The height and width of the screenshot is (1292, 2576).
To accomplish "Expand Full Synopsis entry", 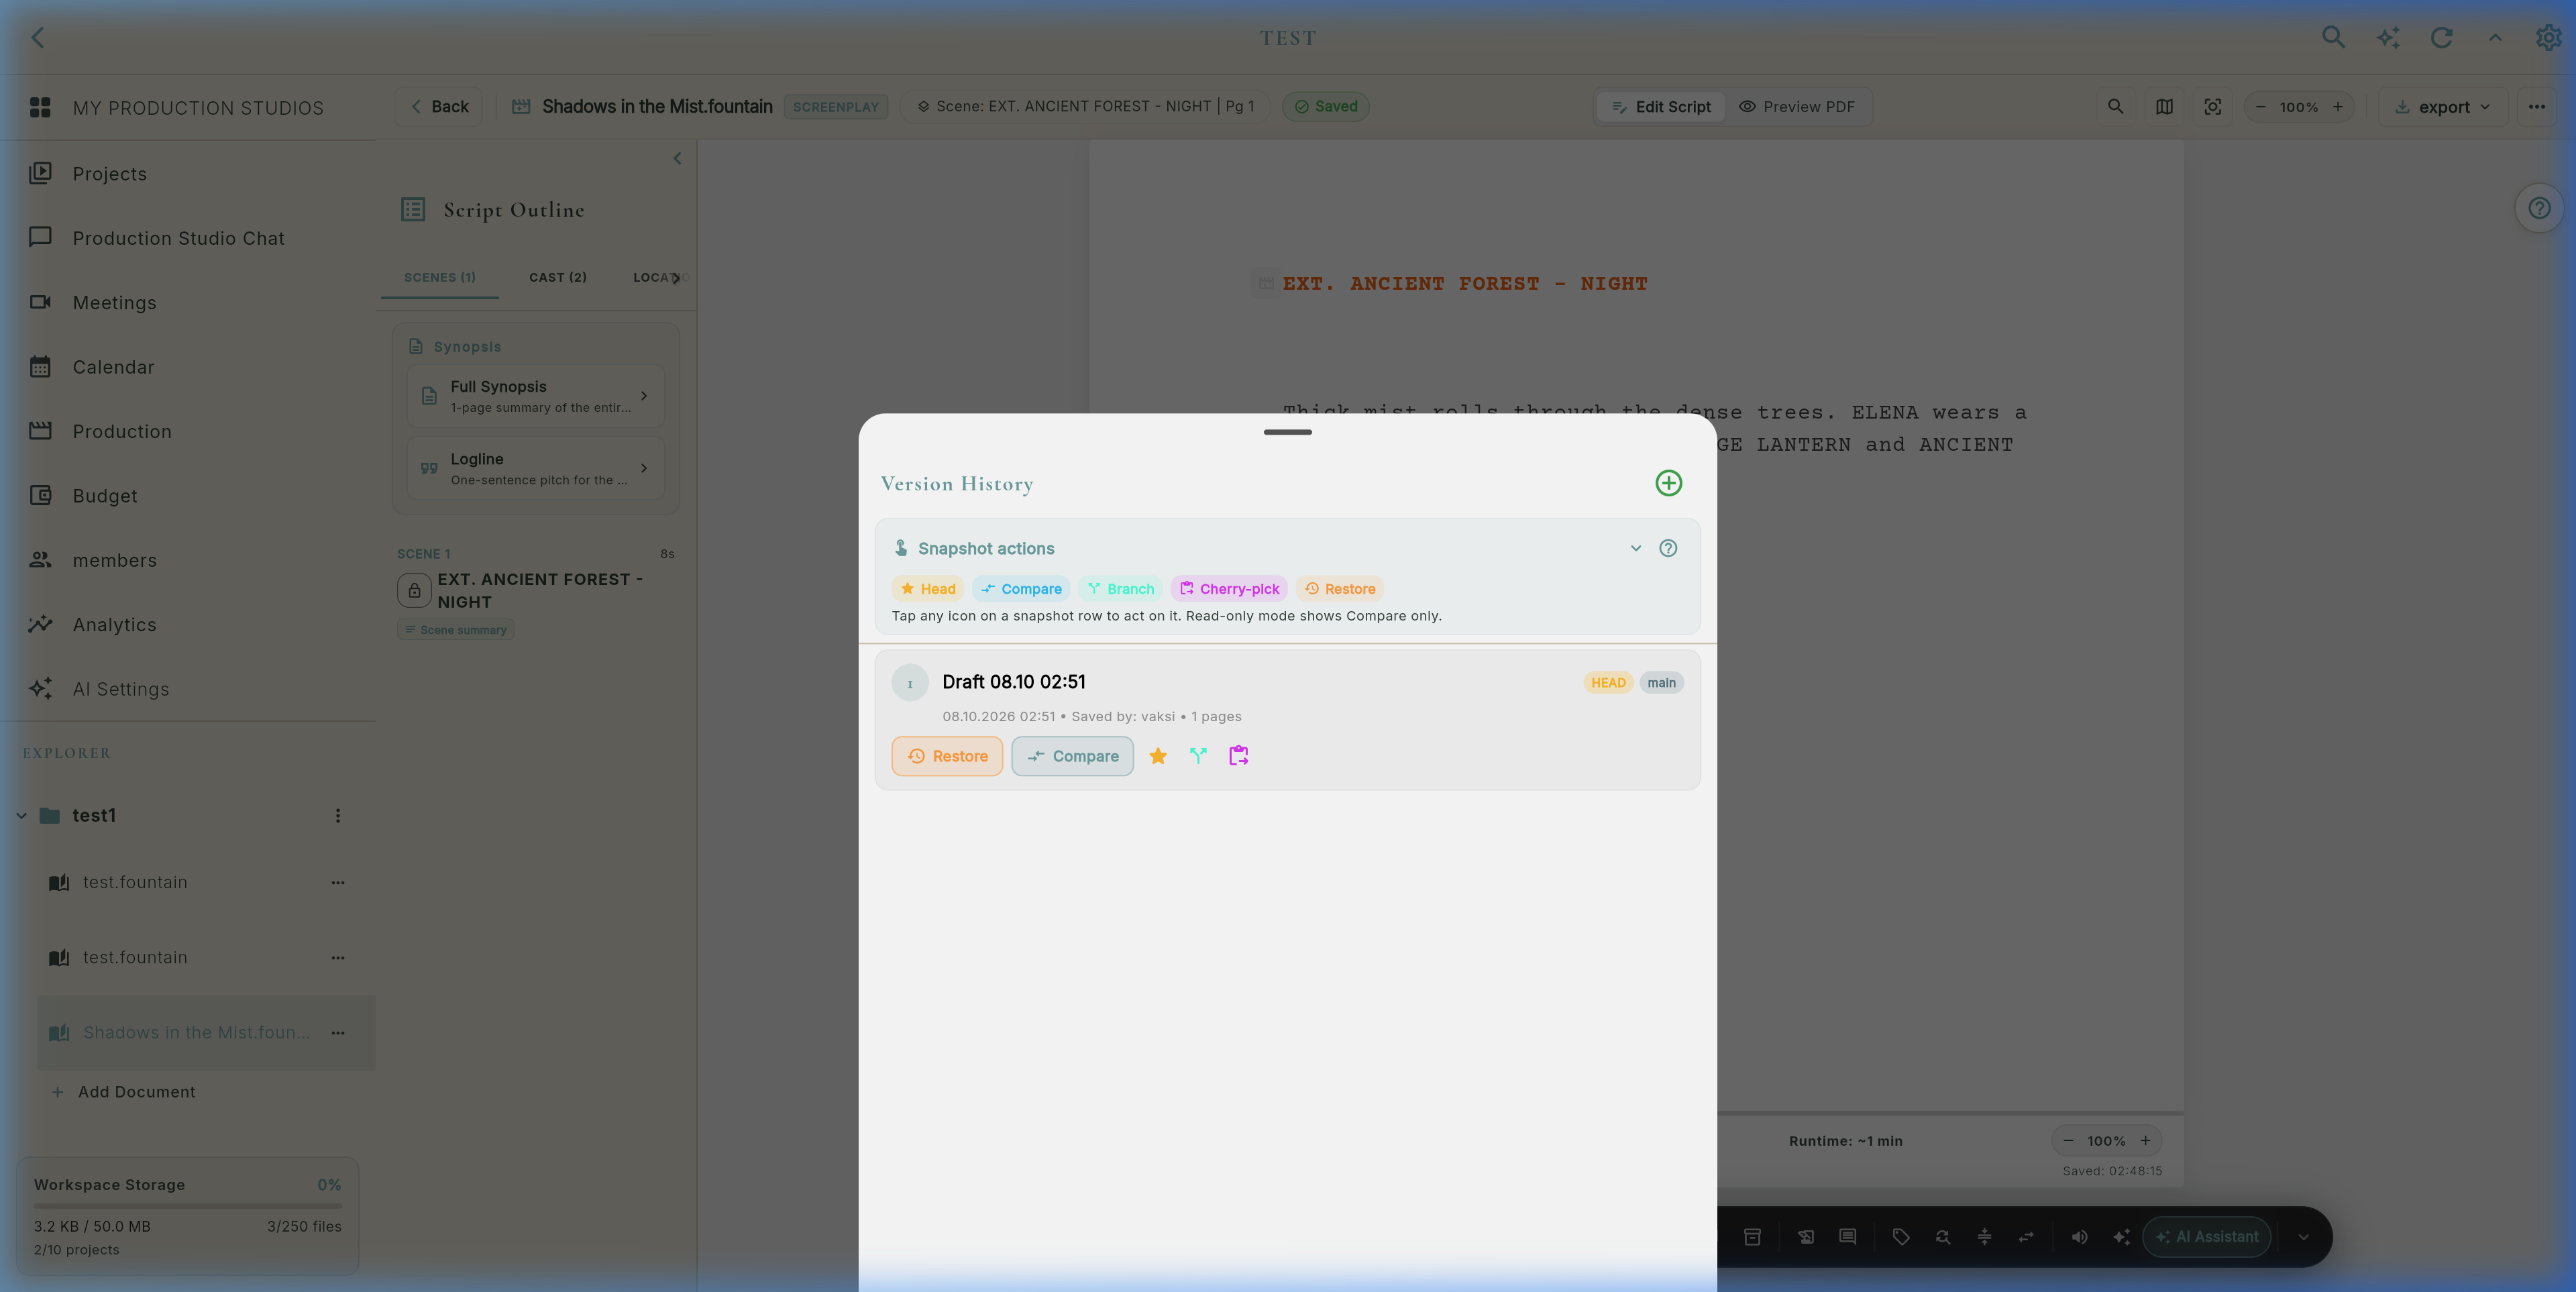I will click(535, 396).
